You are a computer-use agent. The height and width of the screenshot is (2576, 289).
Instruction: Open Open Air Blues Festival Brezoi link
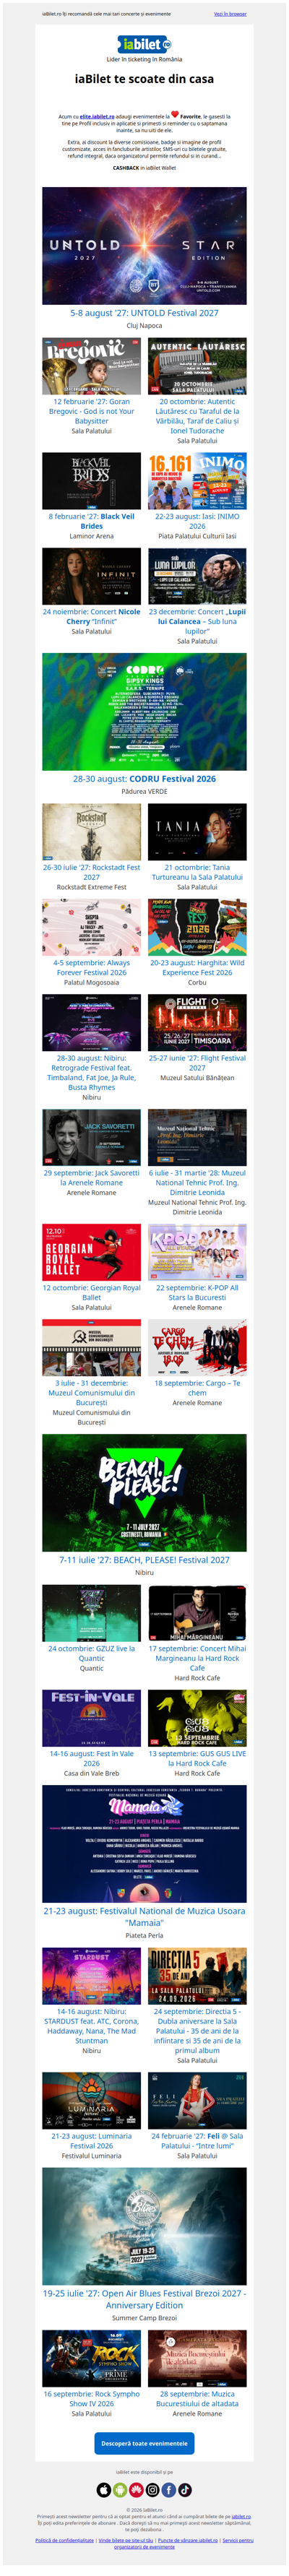click(144, 2300)
